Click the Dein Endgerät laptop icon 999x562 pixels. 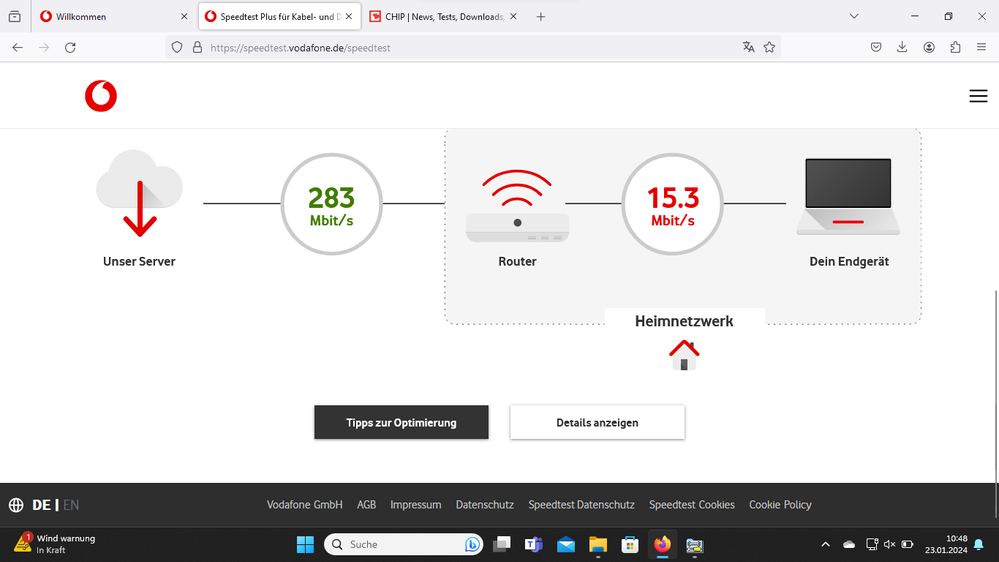(848, 197)
